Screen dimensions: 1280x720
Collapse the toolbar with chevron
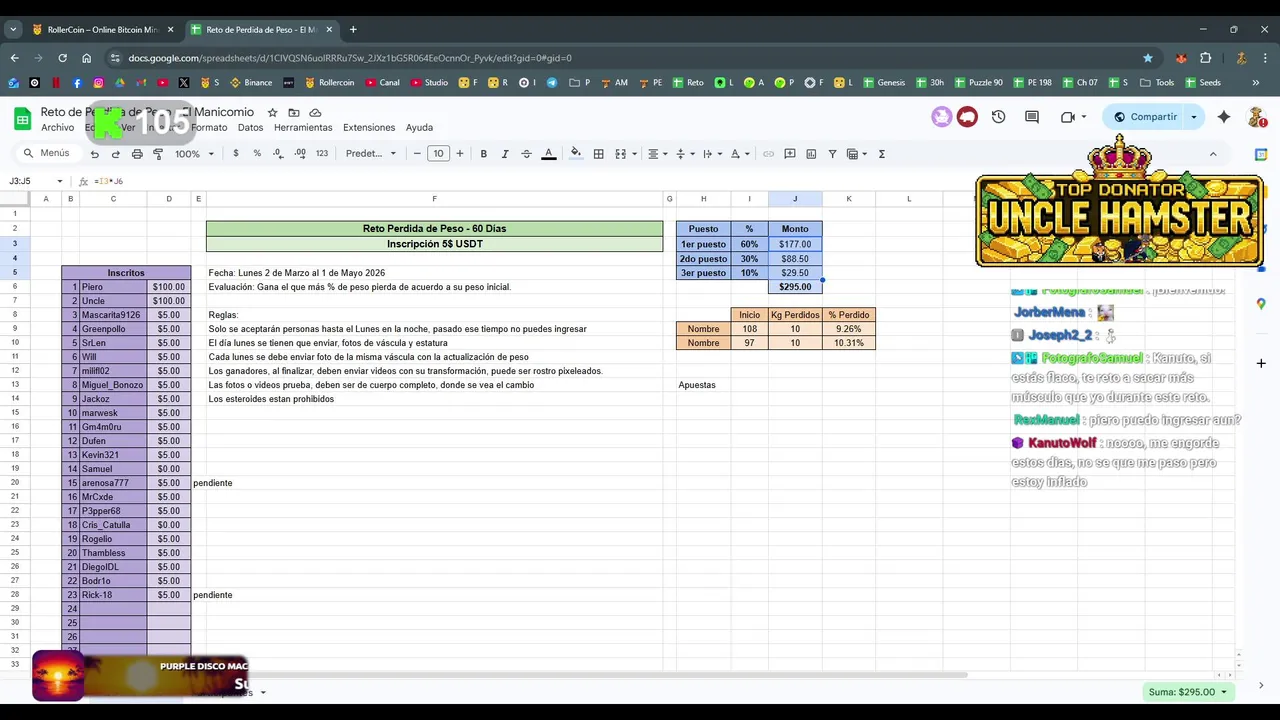click(x=1213, y=154)
